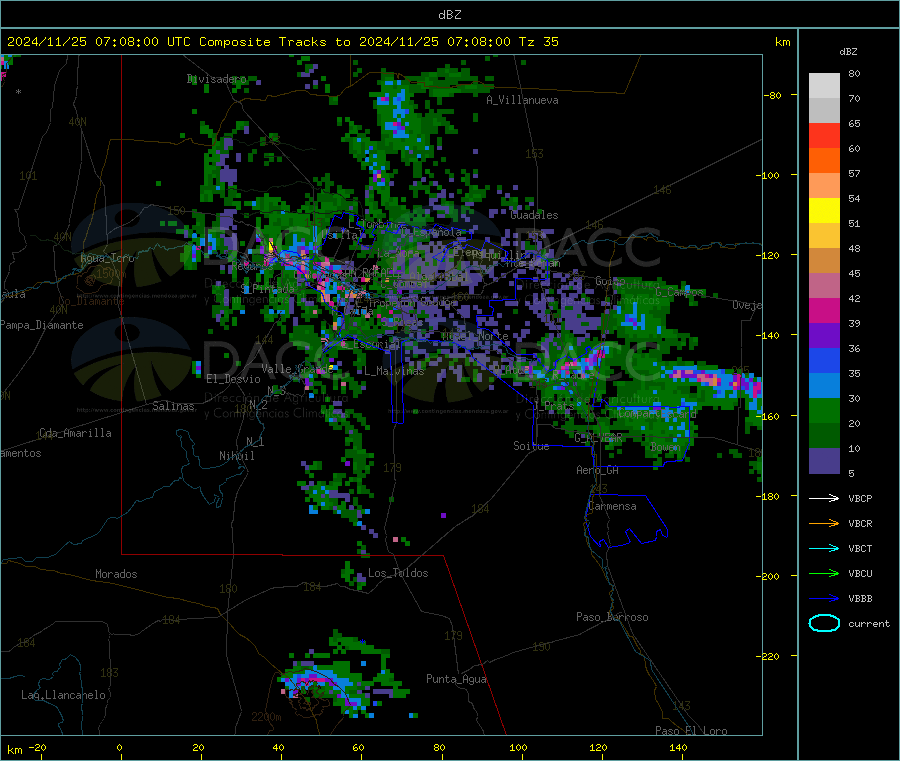Select the magenta 39-42 dBZ swatch
Screen dimensions: 900x761
[824, 310]
